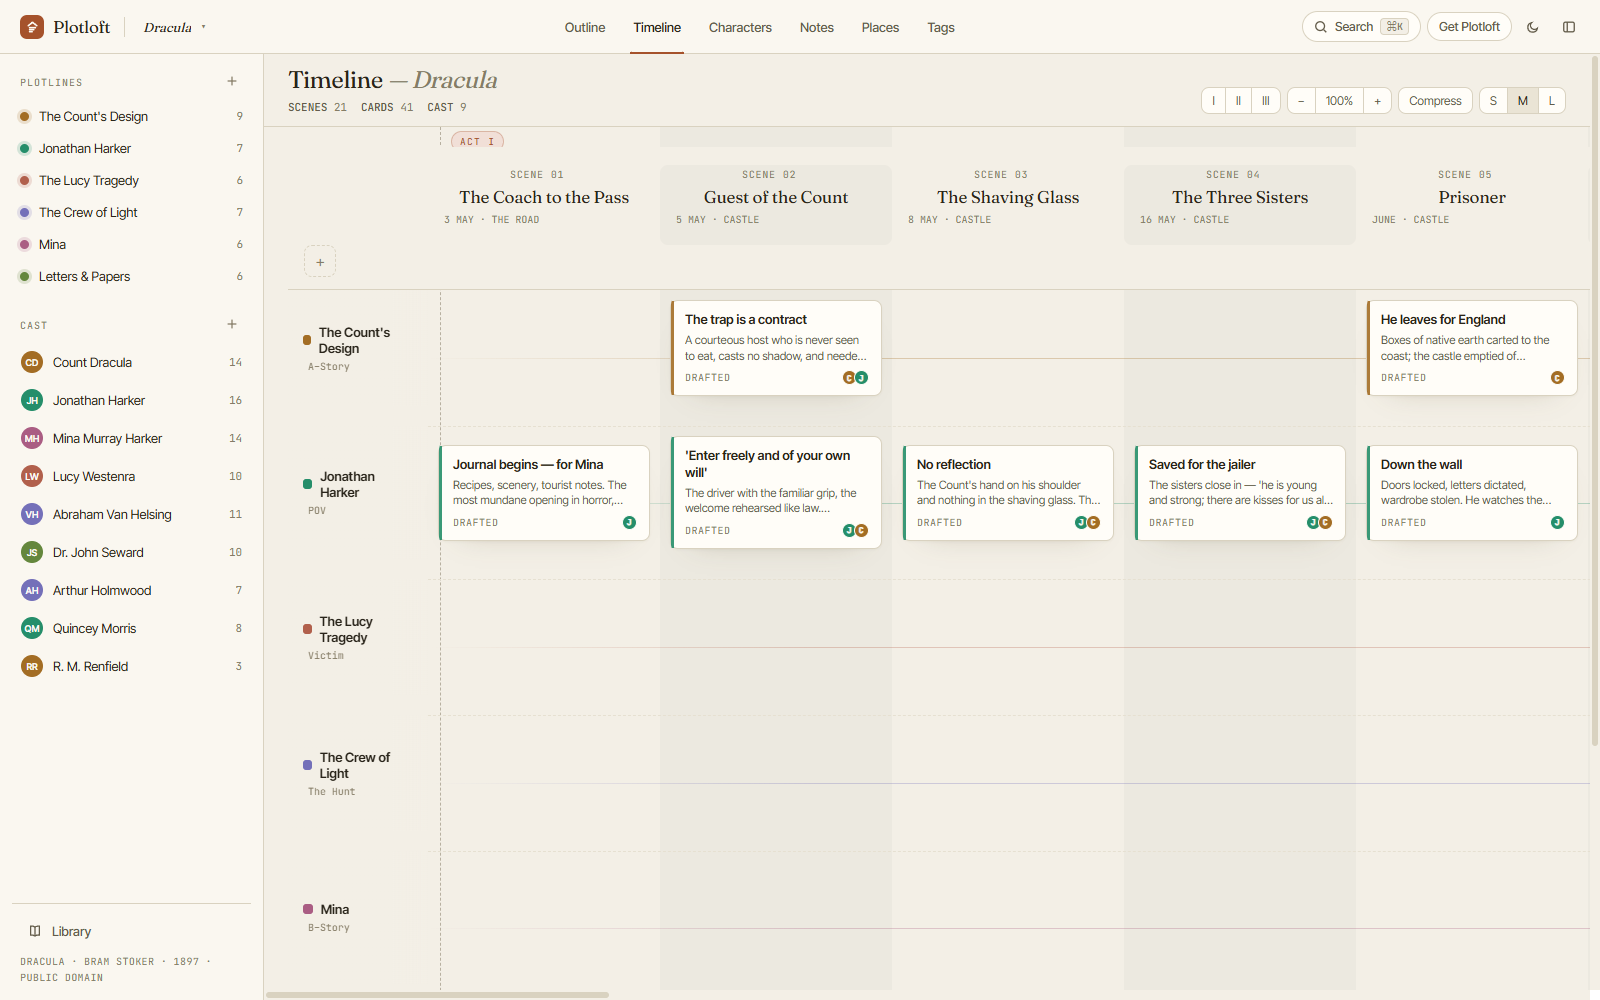
Task: Click the vertical timeline scrollbar
Action: [x=1595, y=400]
